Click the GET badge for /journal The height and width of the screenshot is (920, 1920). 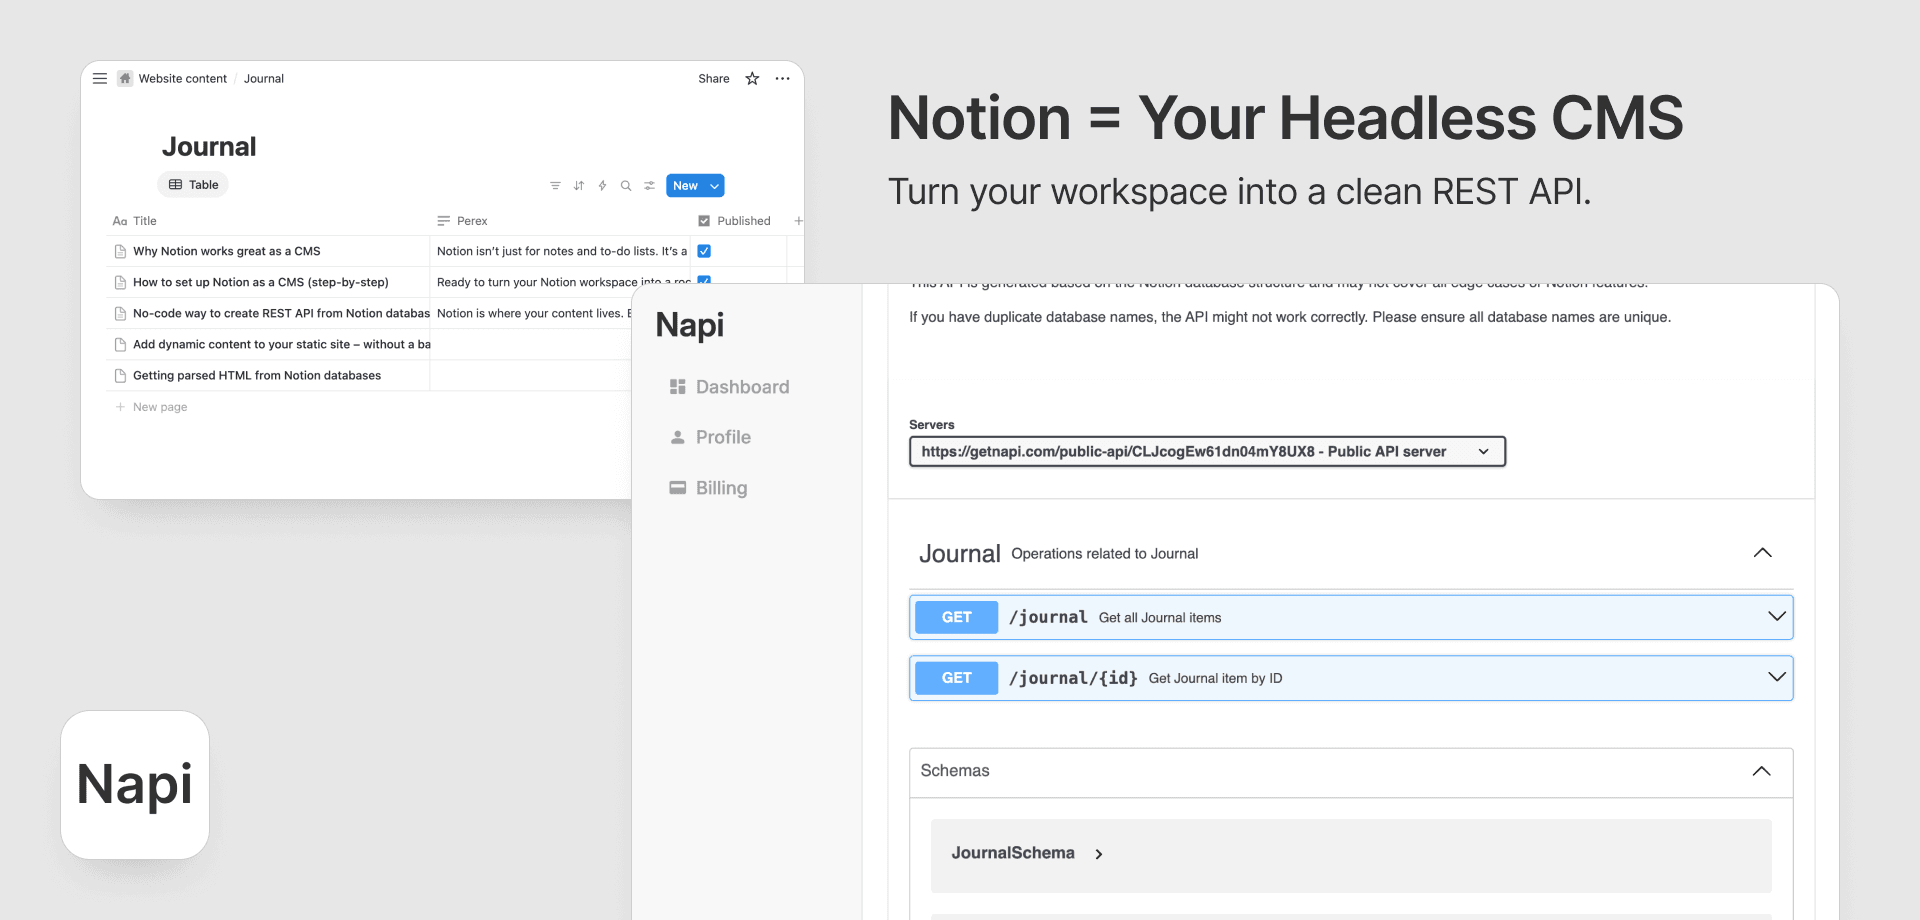pos(956,617)
